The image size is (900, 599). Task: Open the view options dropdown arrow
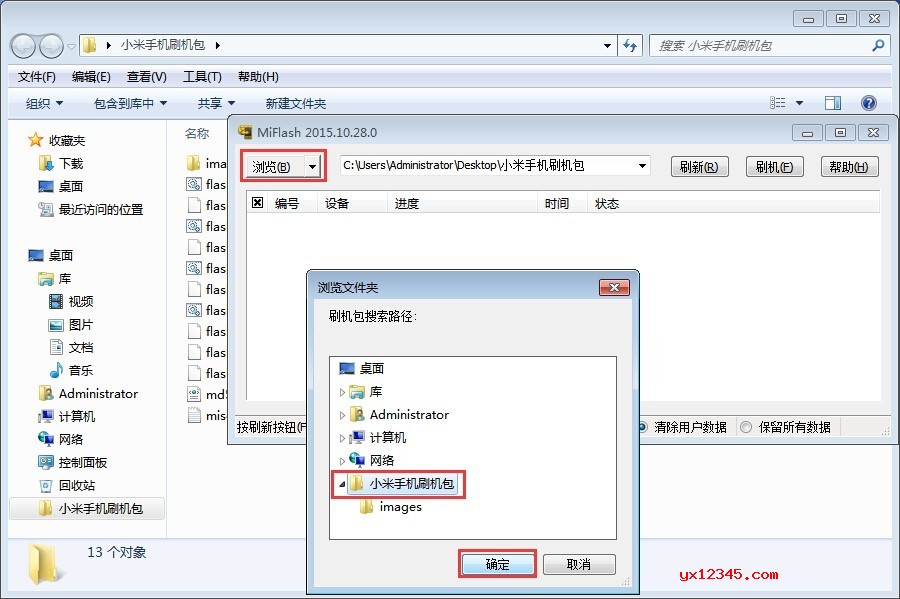point(800,103)
